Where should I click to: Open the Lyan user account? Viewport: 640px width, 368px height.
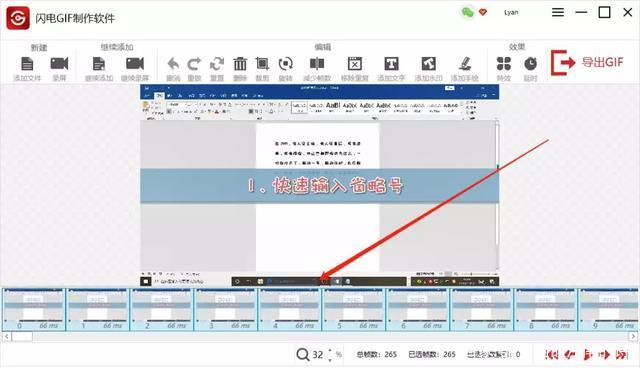coord(511,13)
